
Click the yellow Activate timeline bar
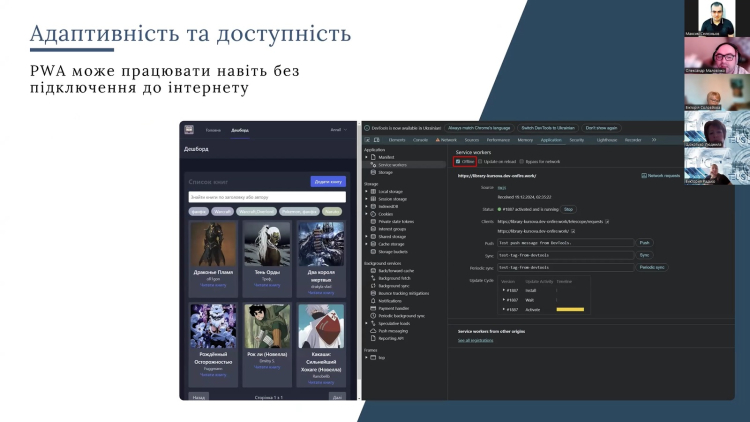[570, 309]
